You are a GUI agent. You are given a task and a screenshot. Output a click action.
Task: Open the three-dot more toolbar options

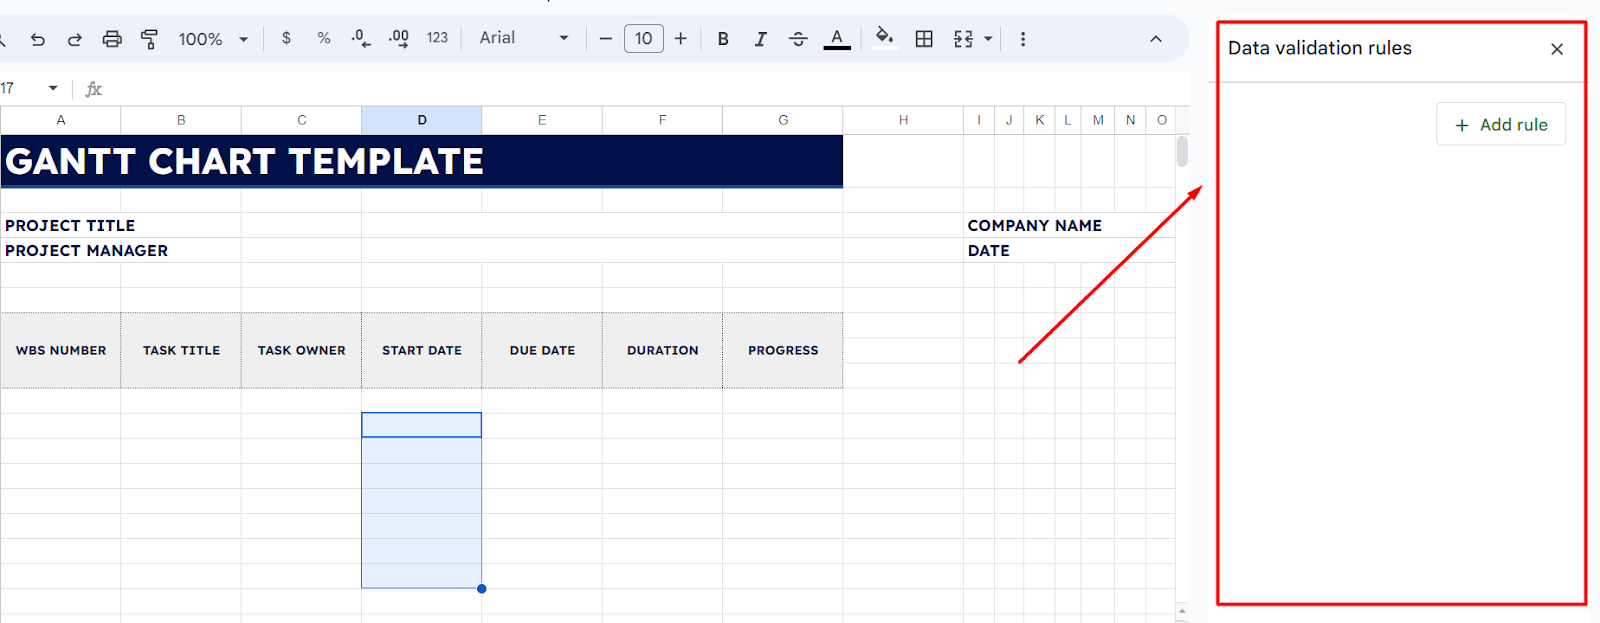pyautogui.click(x=1022, y=39)
